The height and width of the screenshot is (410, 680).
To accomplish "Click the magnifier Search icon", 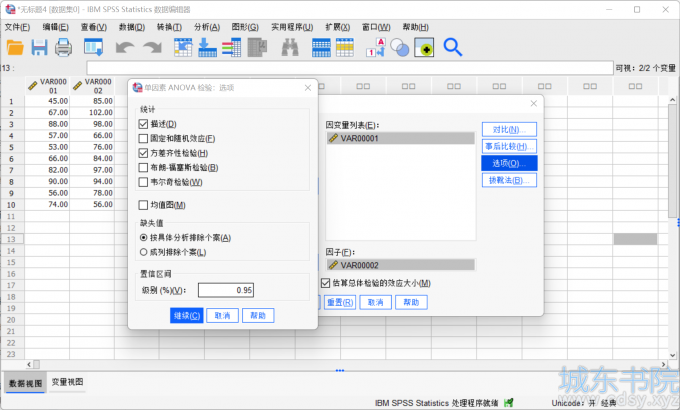I will pos(453,47).
